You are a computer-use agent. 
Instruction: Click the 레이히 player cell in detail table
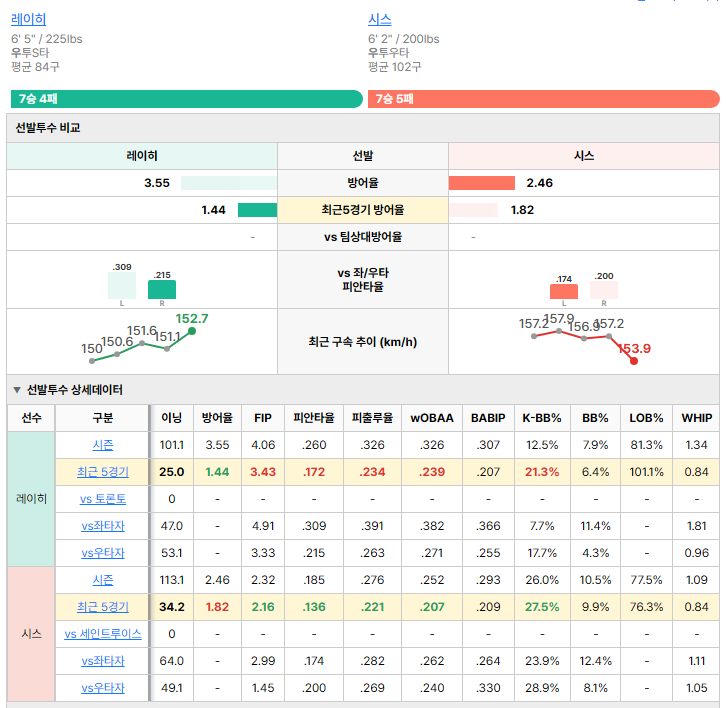click(31, 499)
